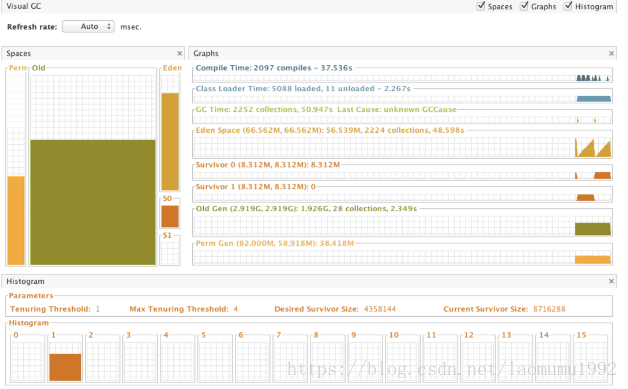Click the Spaces panel title

point(18,53)
